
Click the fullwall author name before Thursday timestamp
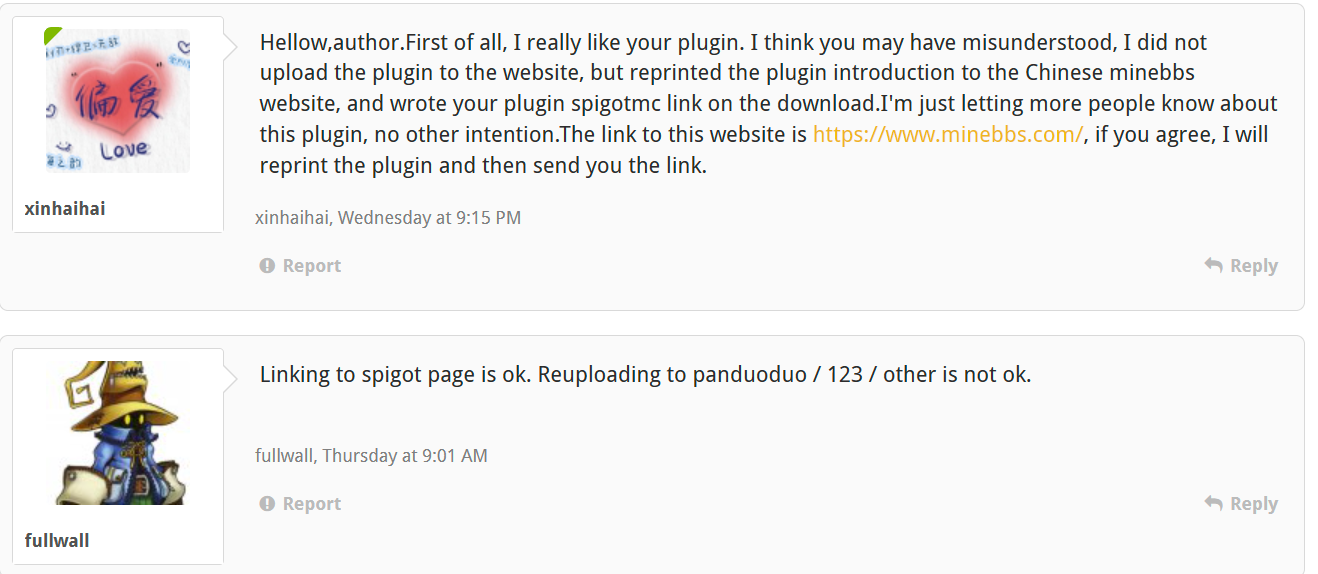click(x=285, y=456)
